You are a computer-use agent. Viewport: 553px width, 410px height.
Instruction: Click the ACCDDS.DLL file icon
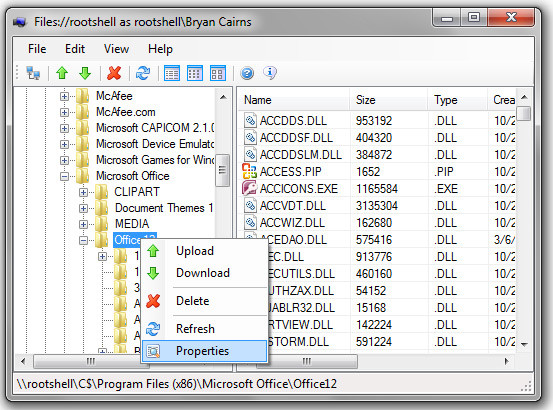coord(250,120)
